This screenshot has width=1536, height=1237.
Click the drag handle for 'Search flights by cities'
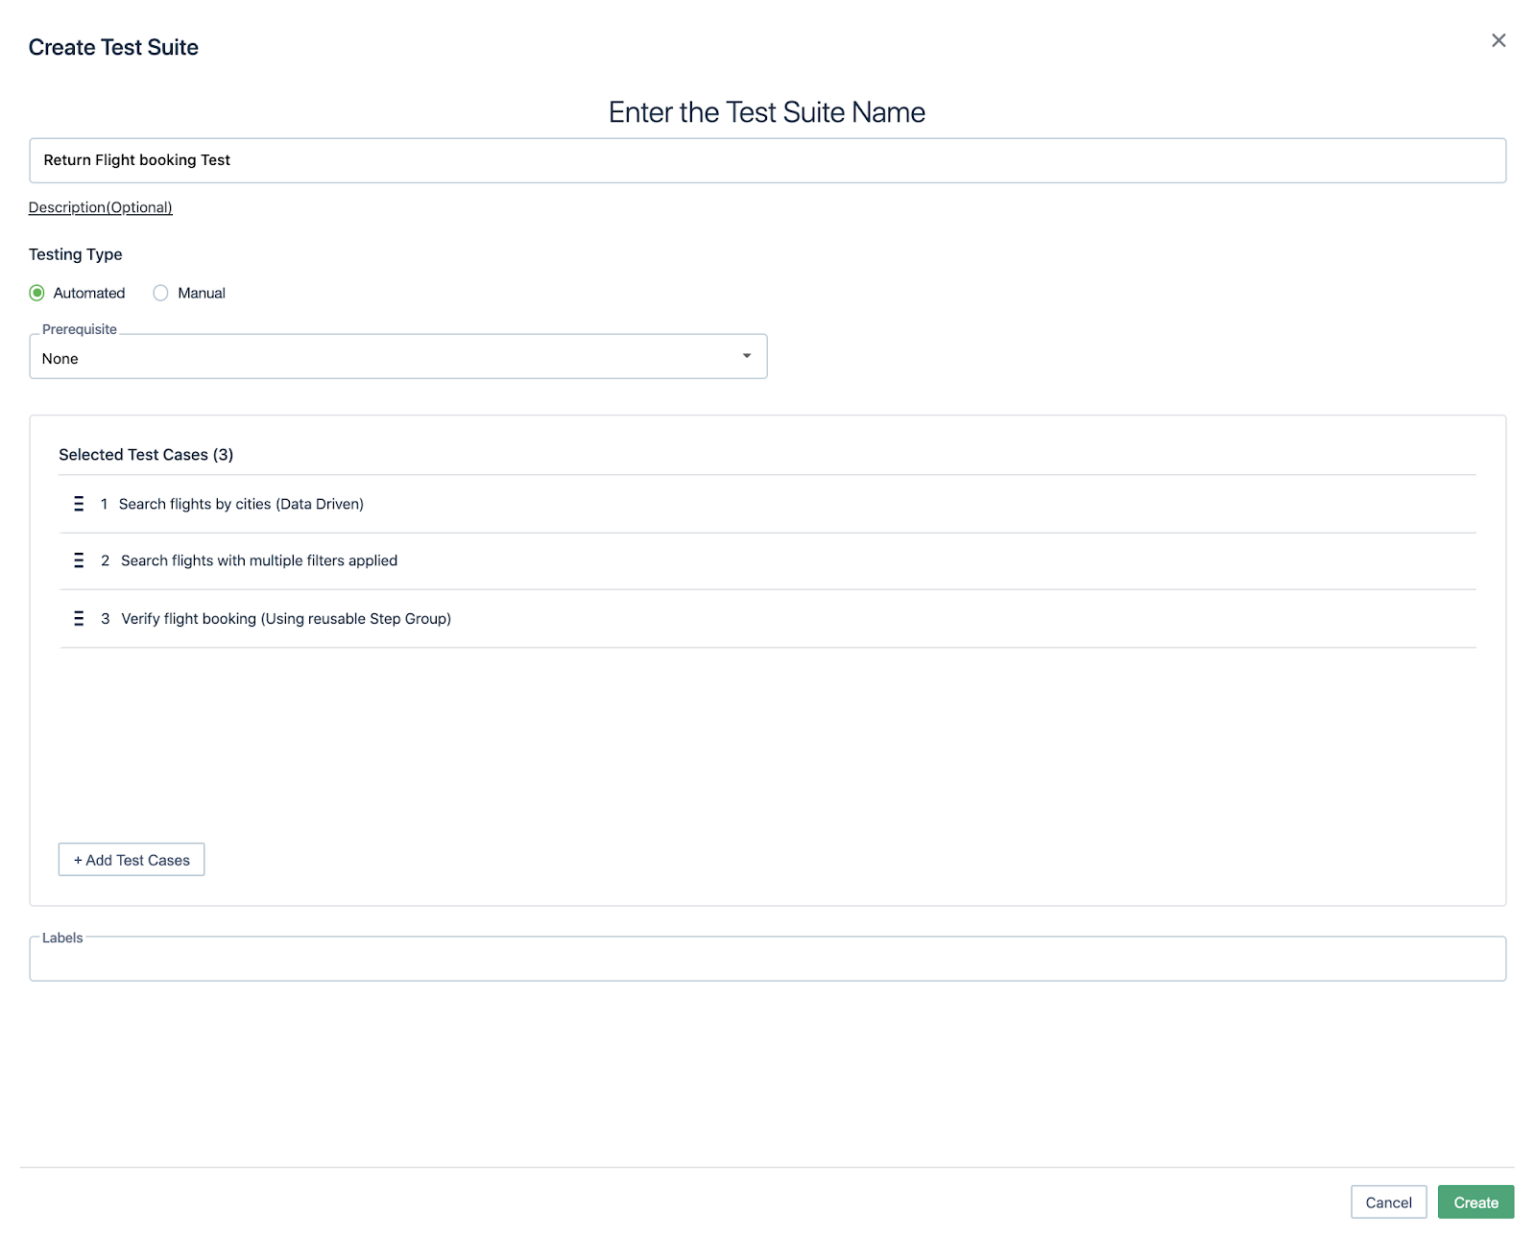point(78,504)
